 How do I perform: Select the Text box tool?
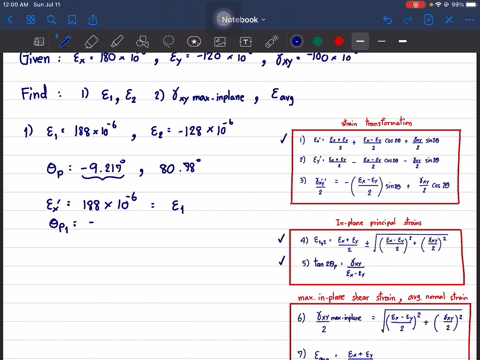(x=246, y=42)
